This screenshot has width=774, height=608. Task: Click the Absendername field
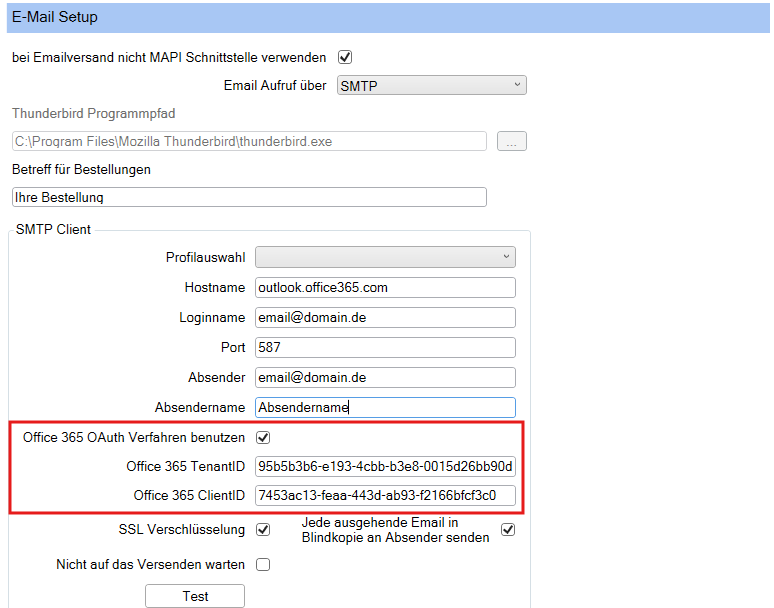385,408
